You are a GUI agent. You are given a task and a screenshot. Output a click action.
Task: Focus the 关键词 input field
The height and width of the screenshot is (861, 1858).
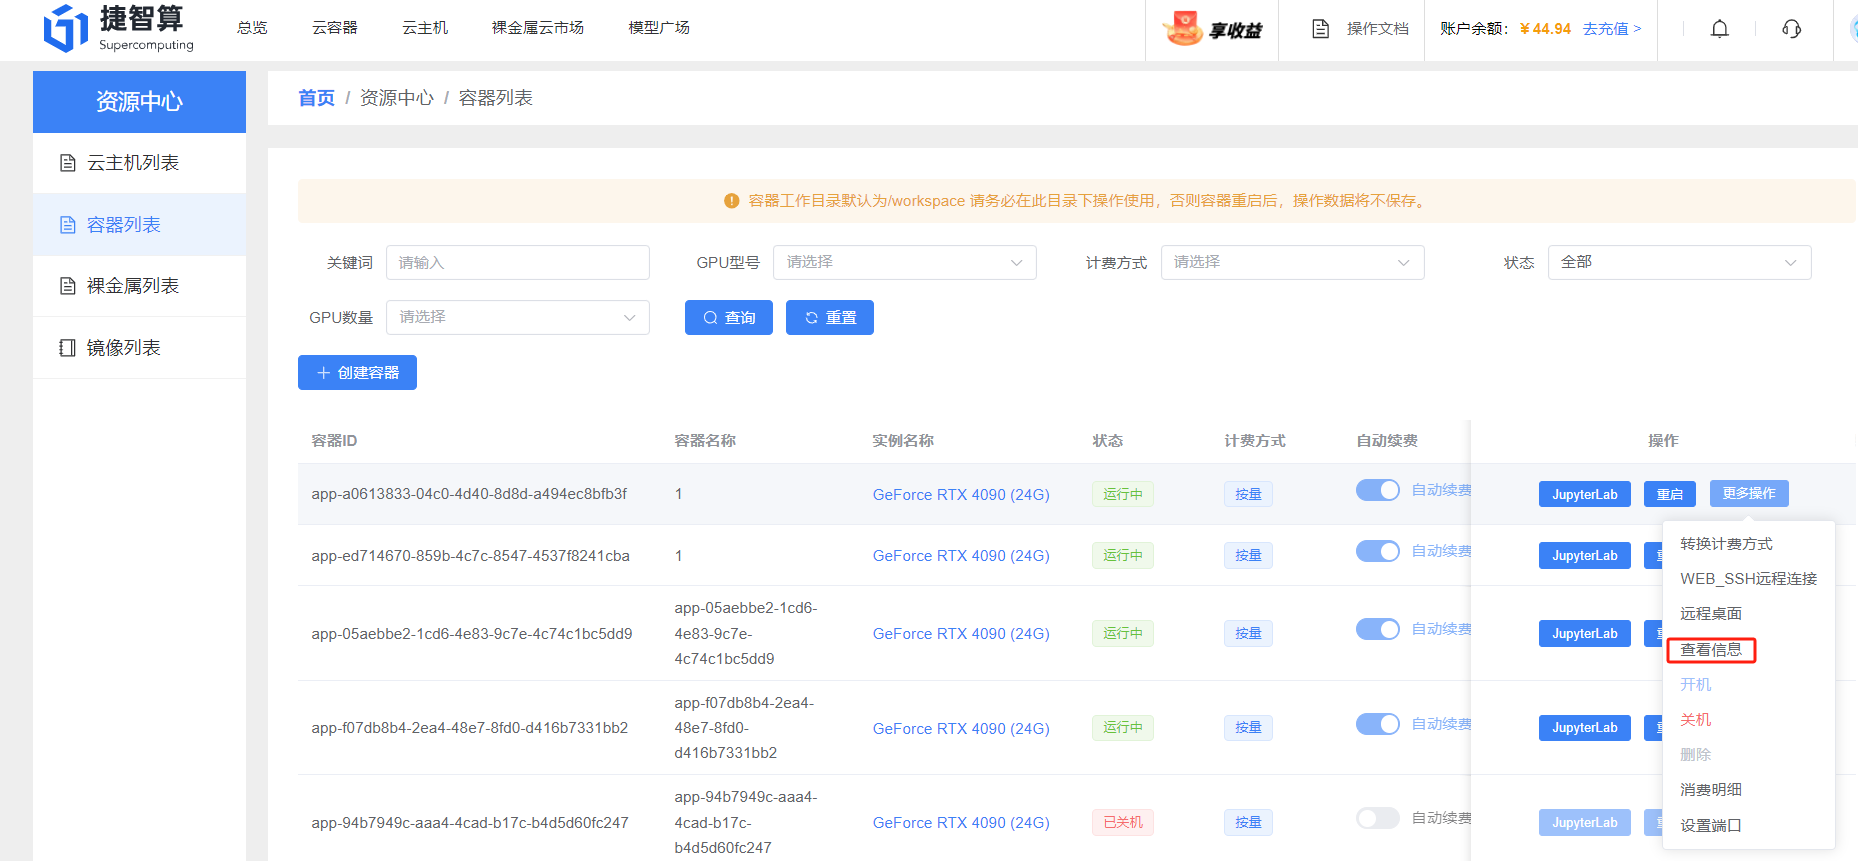(518, 262)
